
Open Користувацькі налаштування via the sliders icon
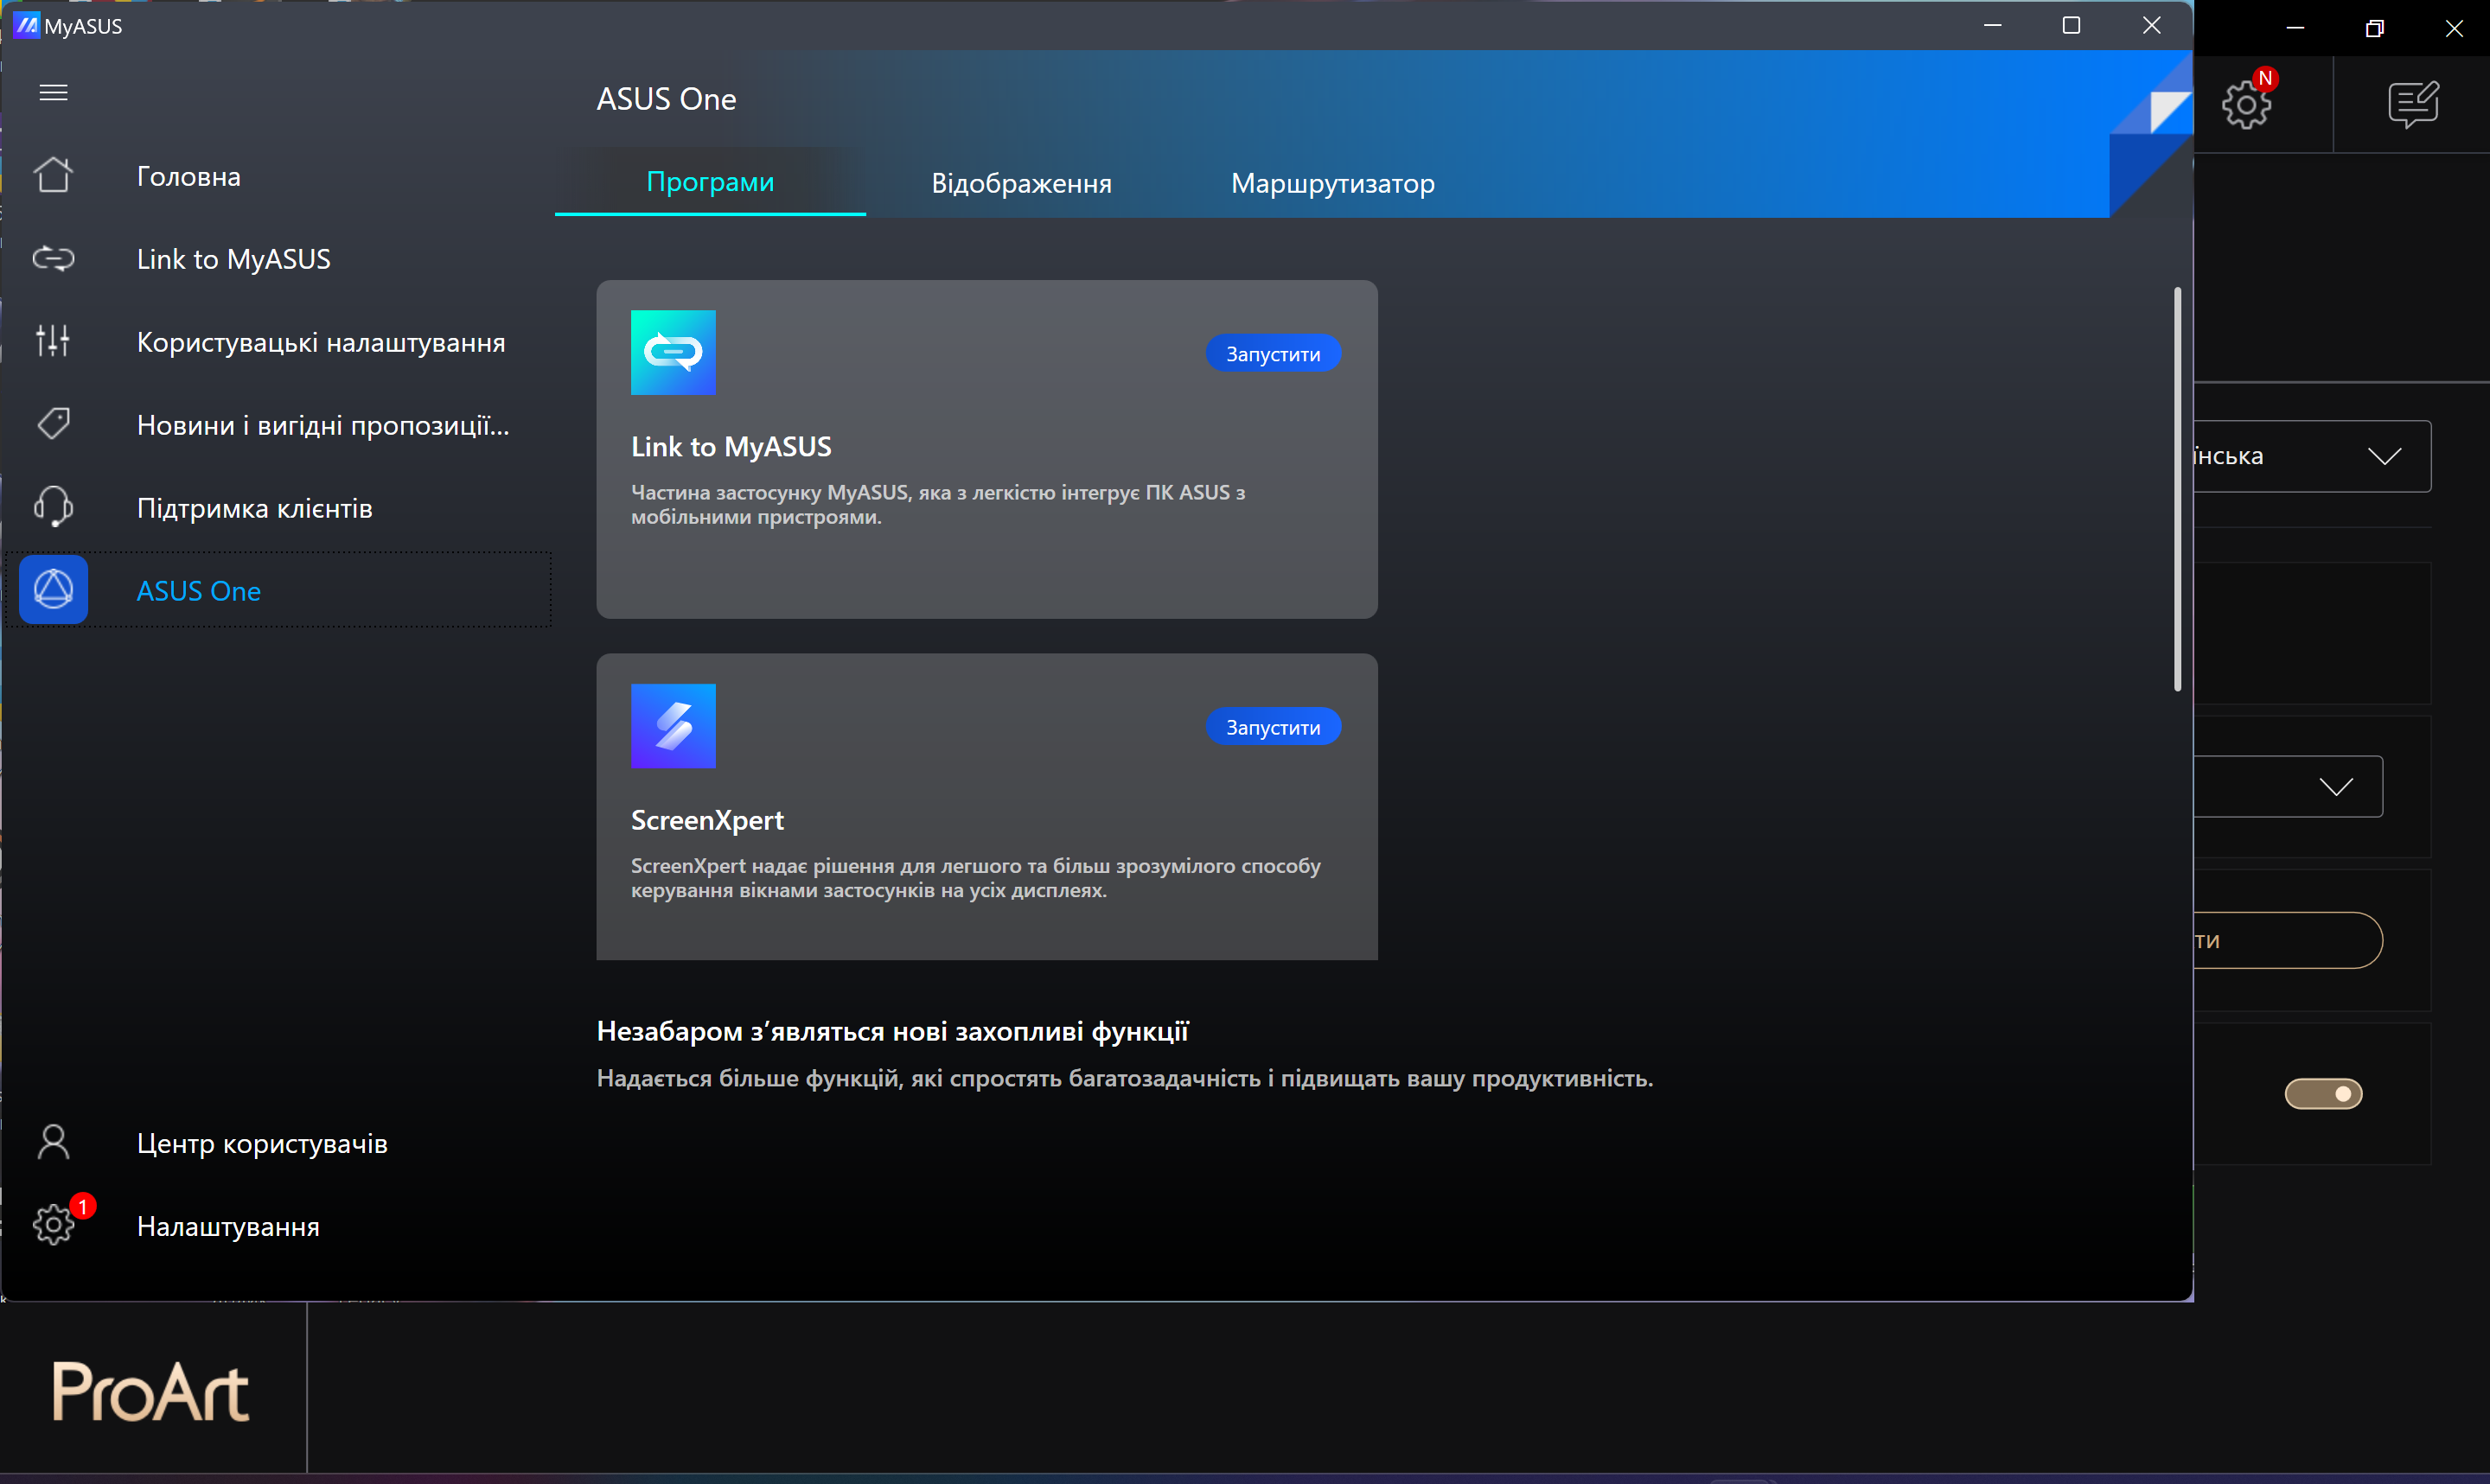coord(53,340)
